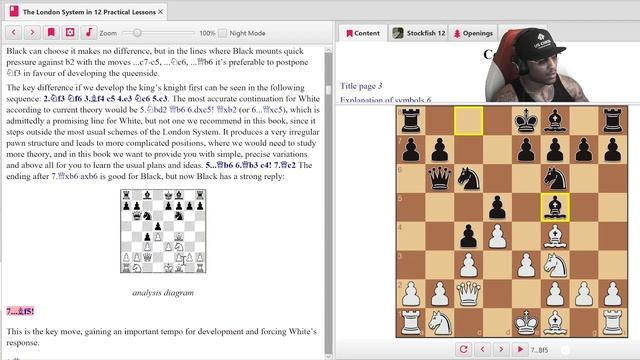Click the book icon on the tab title

(x=14, y=11)
